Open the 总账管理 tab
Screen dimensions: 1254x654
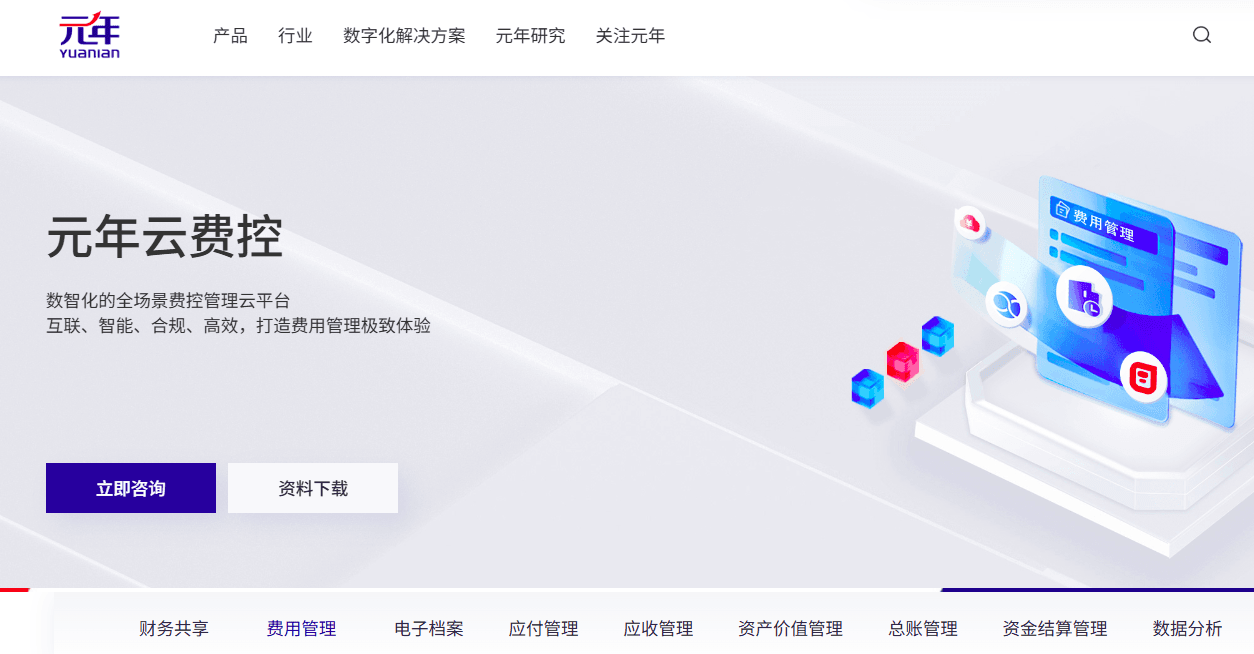pos(923,629)
